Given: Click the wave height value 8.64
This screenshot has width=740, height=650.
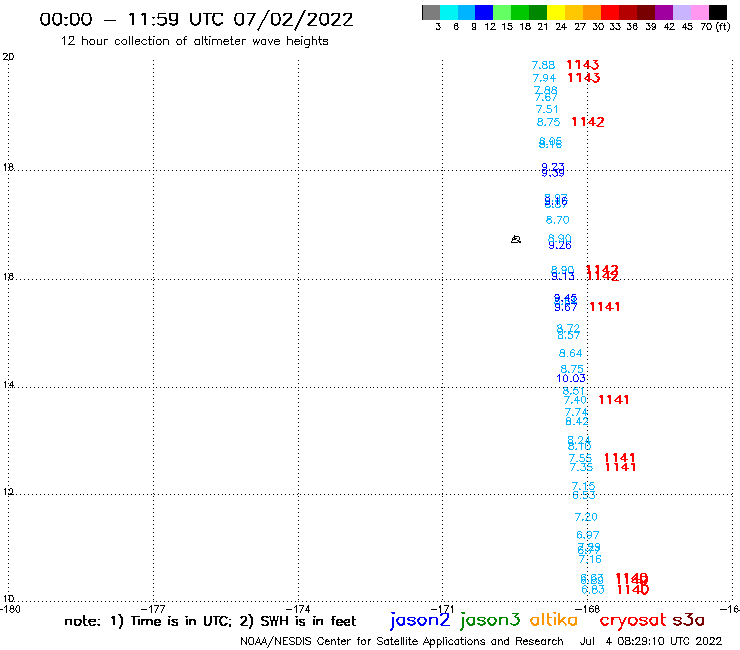Looking at the screenshot, I should 571,353.
